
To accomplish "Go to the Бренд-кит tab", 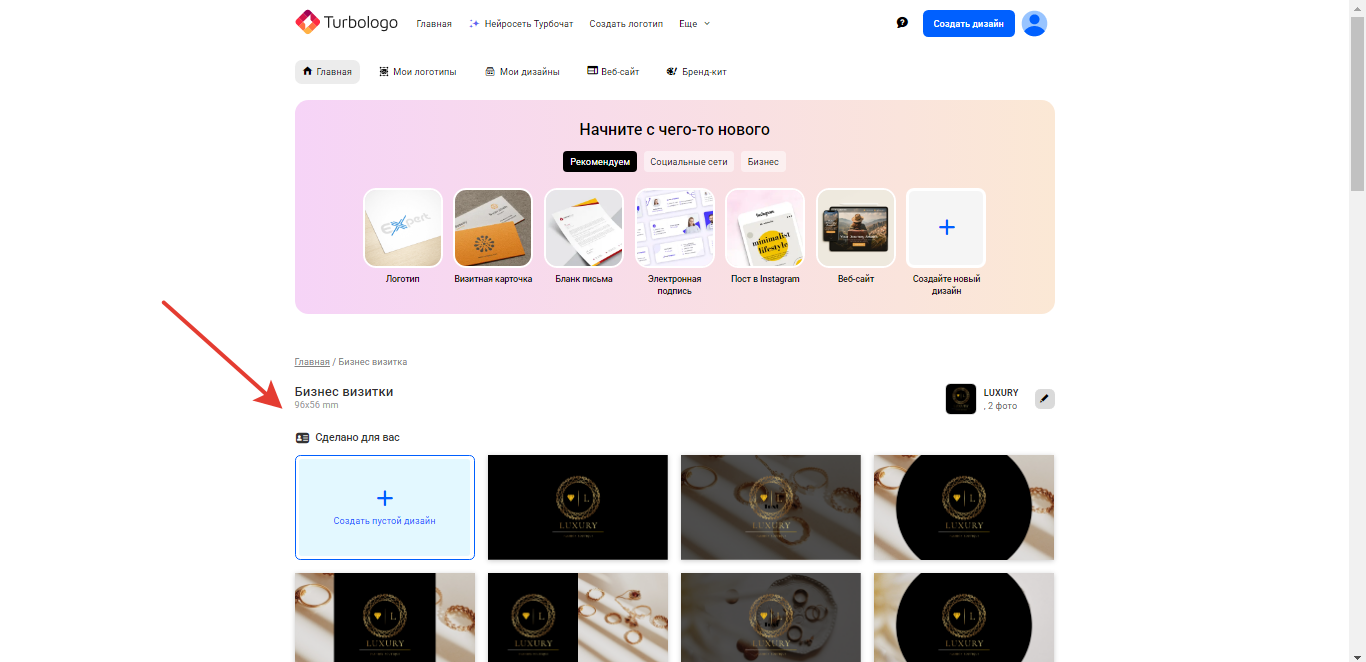I will coord(697,72).
